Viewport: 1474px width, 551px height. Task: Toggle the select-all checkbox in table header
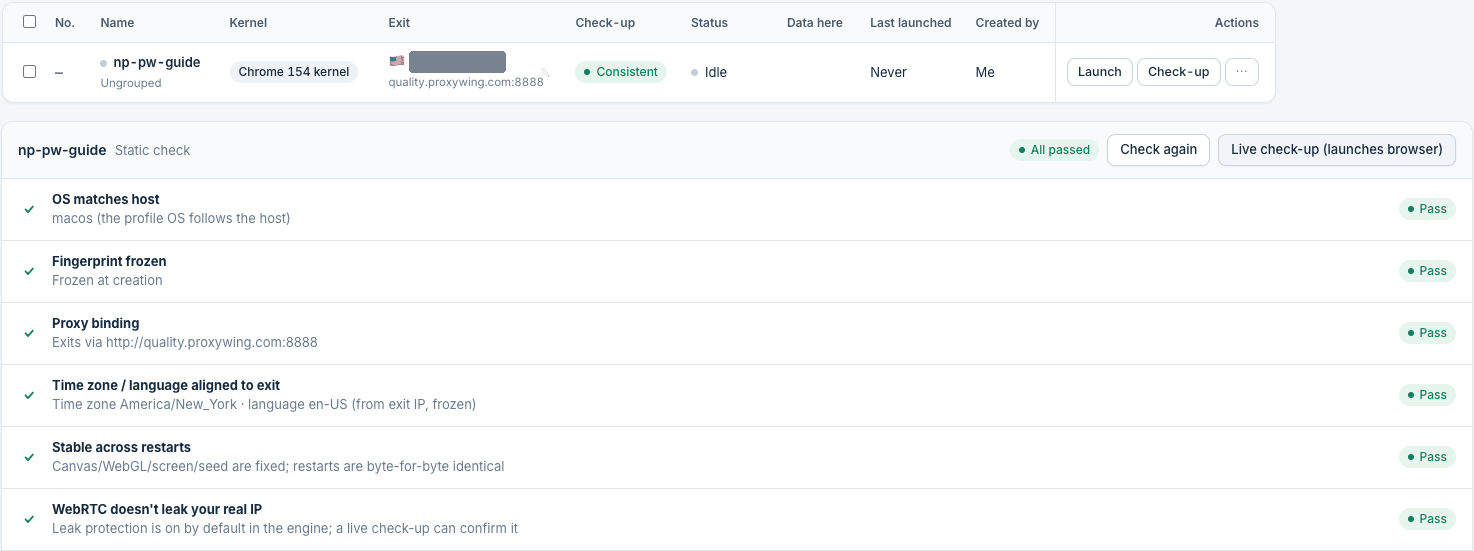click(x=29, y=22)
